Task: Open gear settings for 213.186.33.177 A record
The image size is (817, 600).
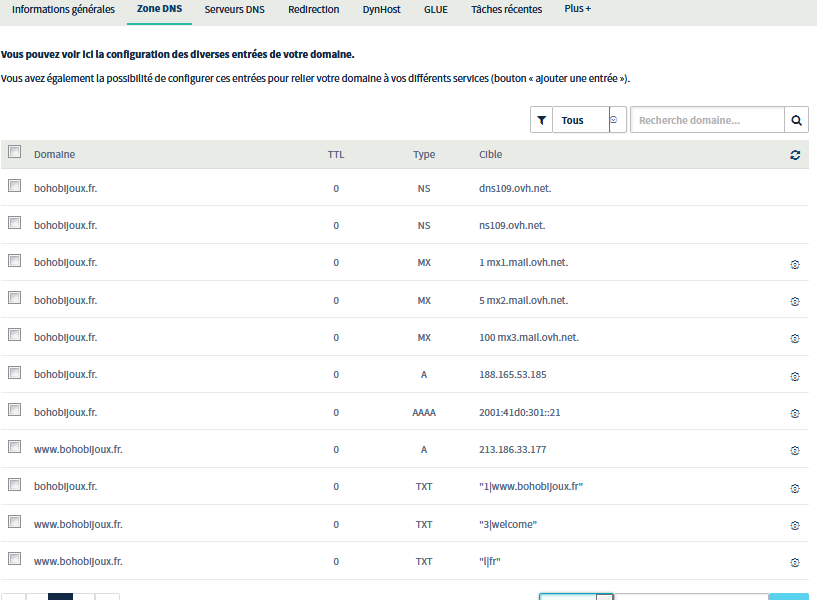Action: [x=795, y=451]
